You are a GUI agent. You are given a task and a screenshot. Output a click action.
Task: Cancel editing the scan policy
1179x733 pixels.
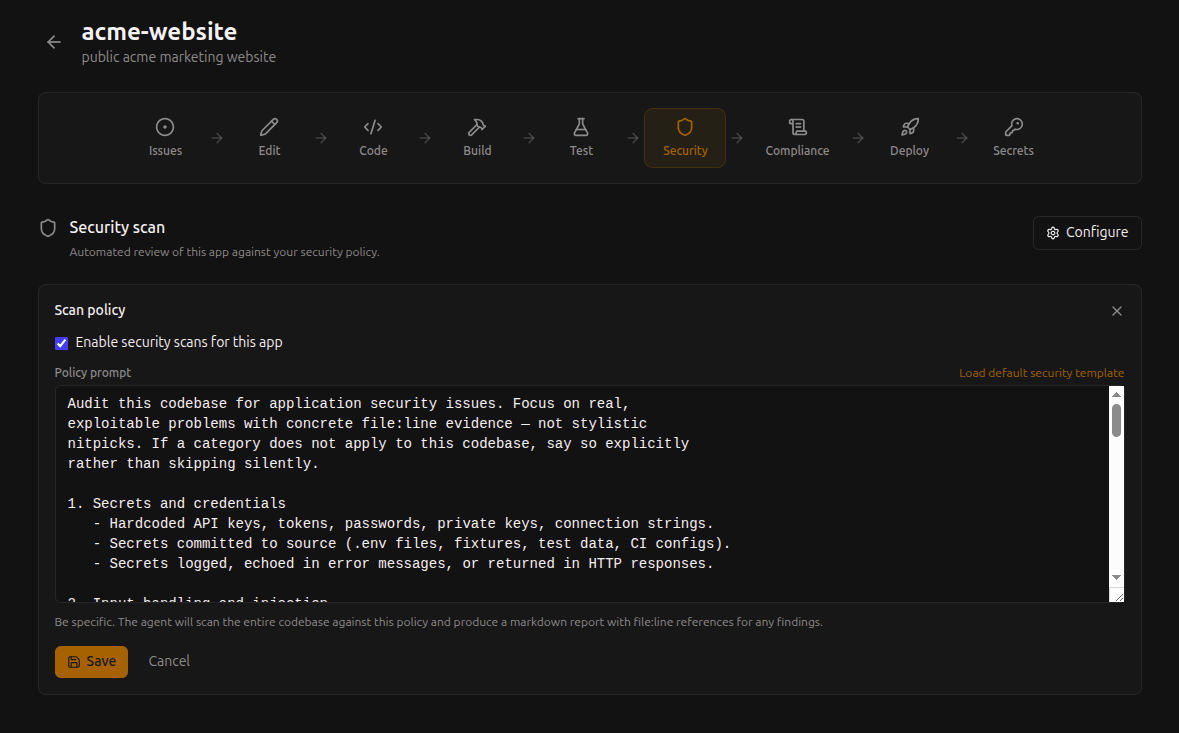(169, 661)
